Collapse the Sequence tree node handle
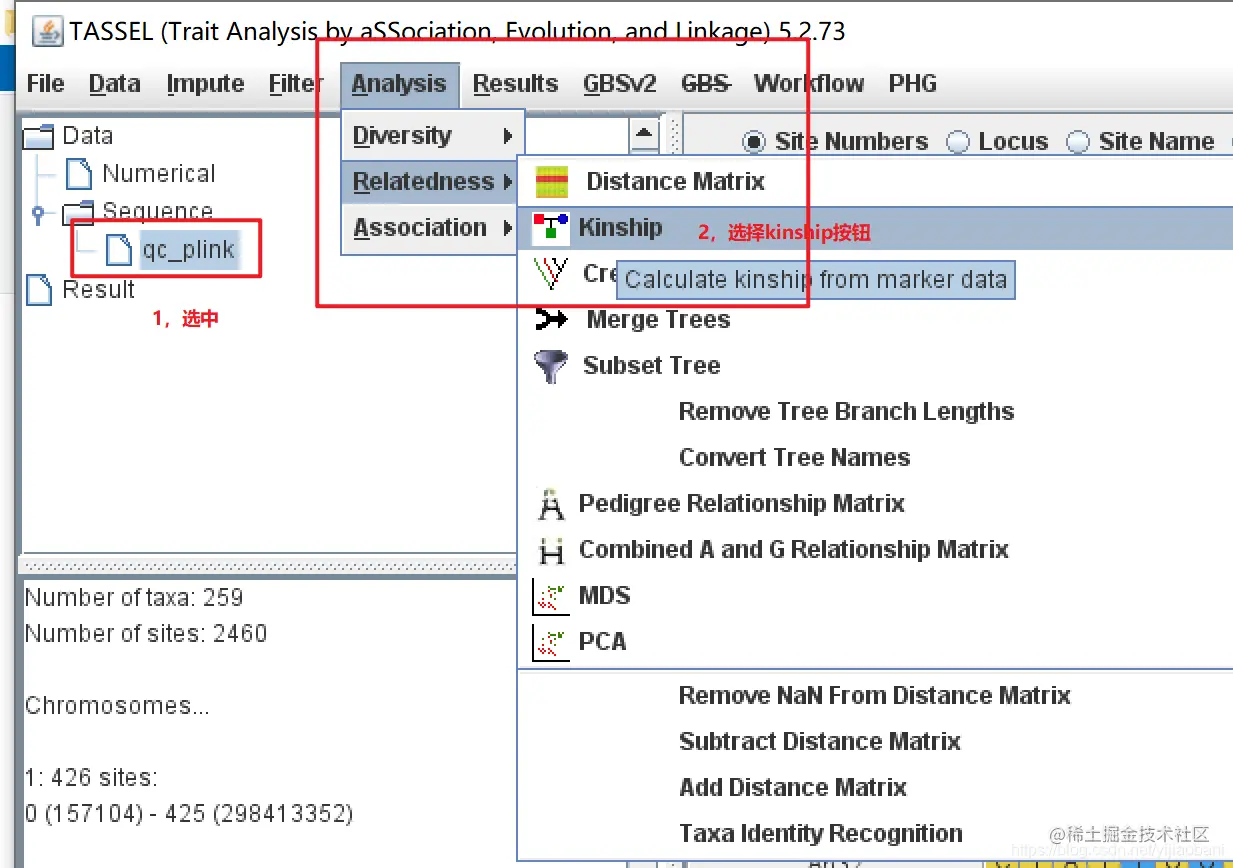The width and height of the screenshot is (1233, 868). (x=39, y=213)
